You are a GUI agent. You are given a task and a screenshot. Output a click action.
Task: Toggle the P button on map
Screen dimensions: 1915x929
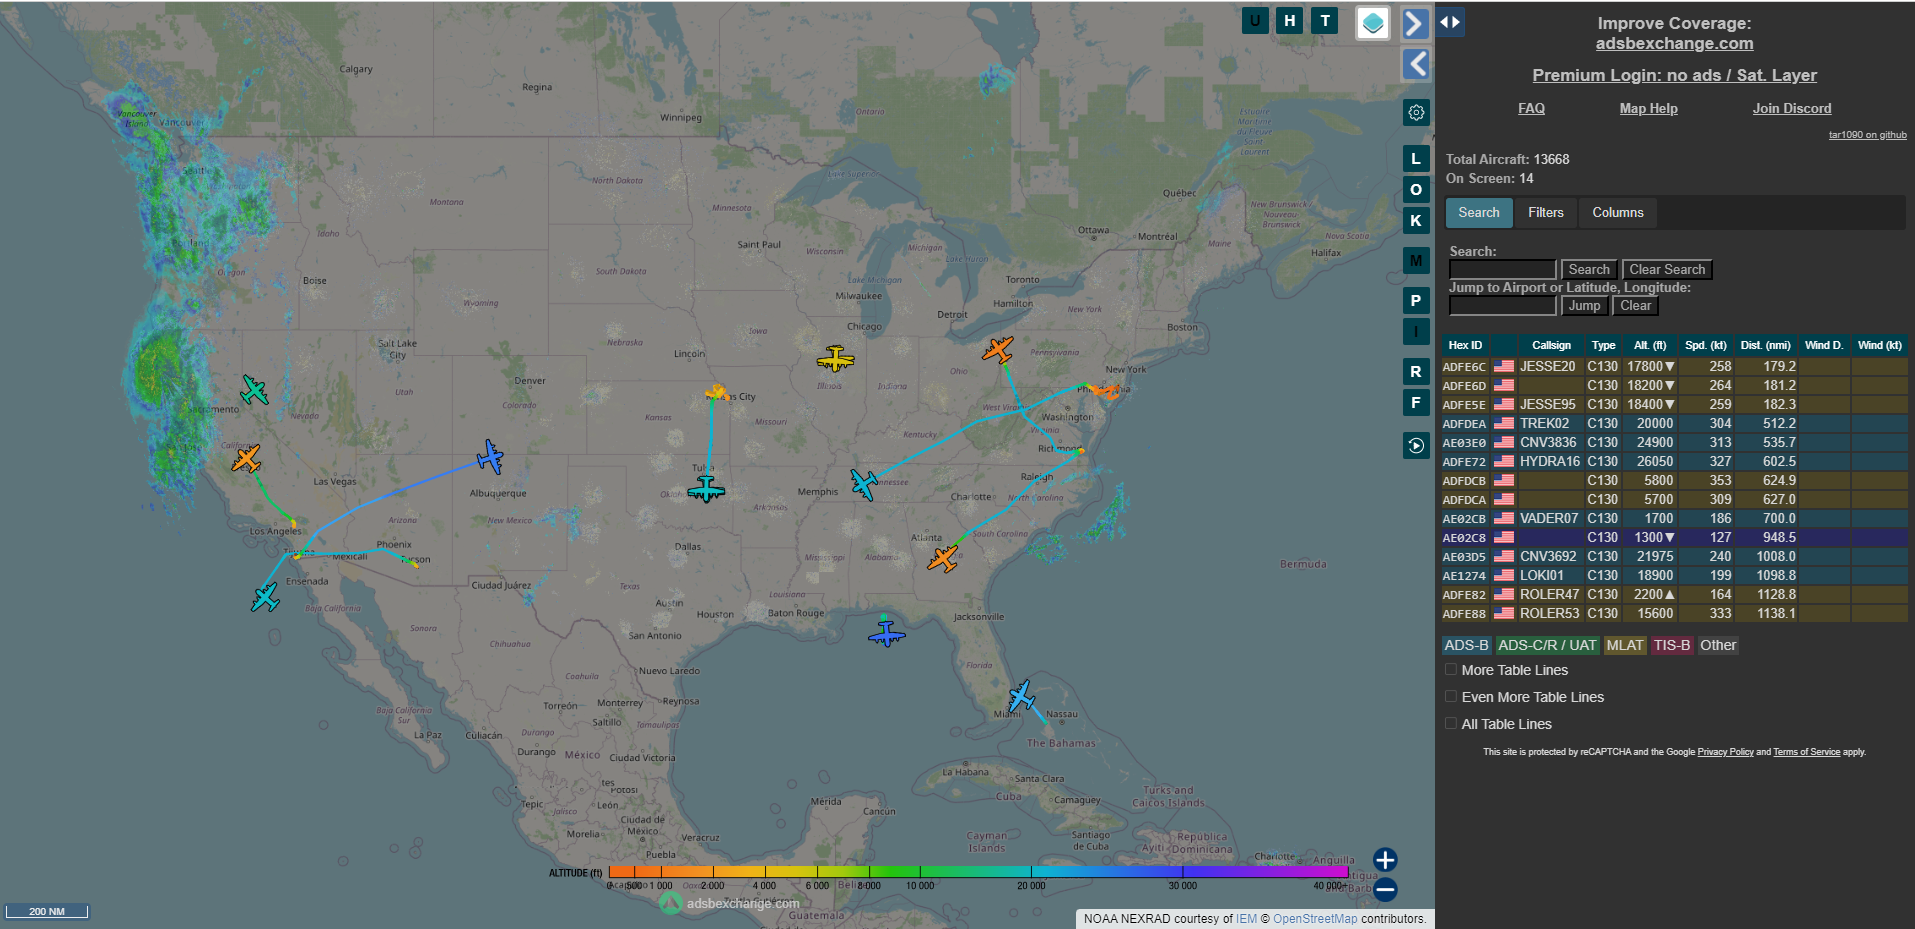pyautogui.click(x=1416, y=300)
